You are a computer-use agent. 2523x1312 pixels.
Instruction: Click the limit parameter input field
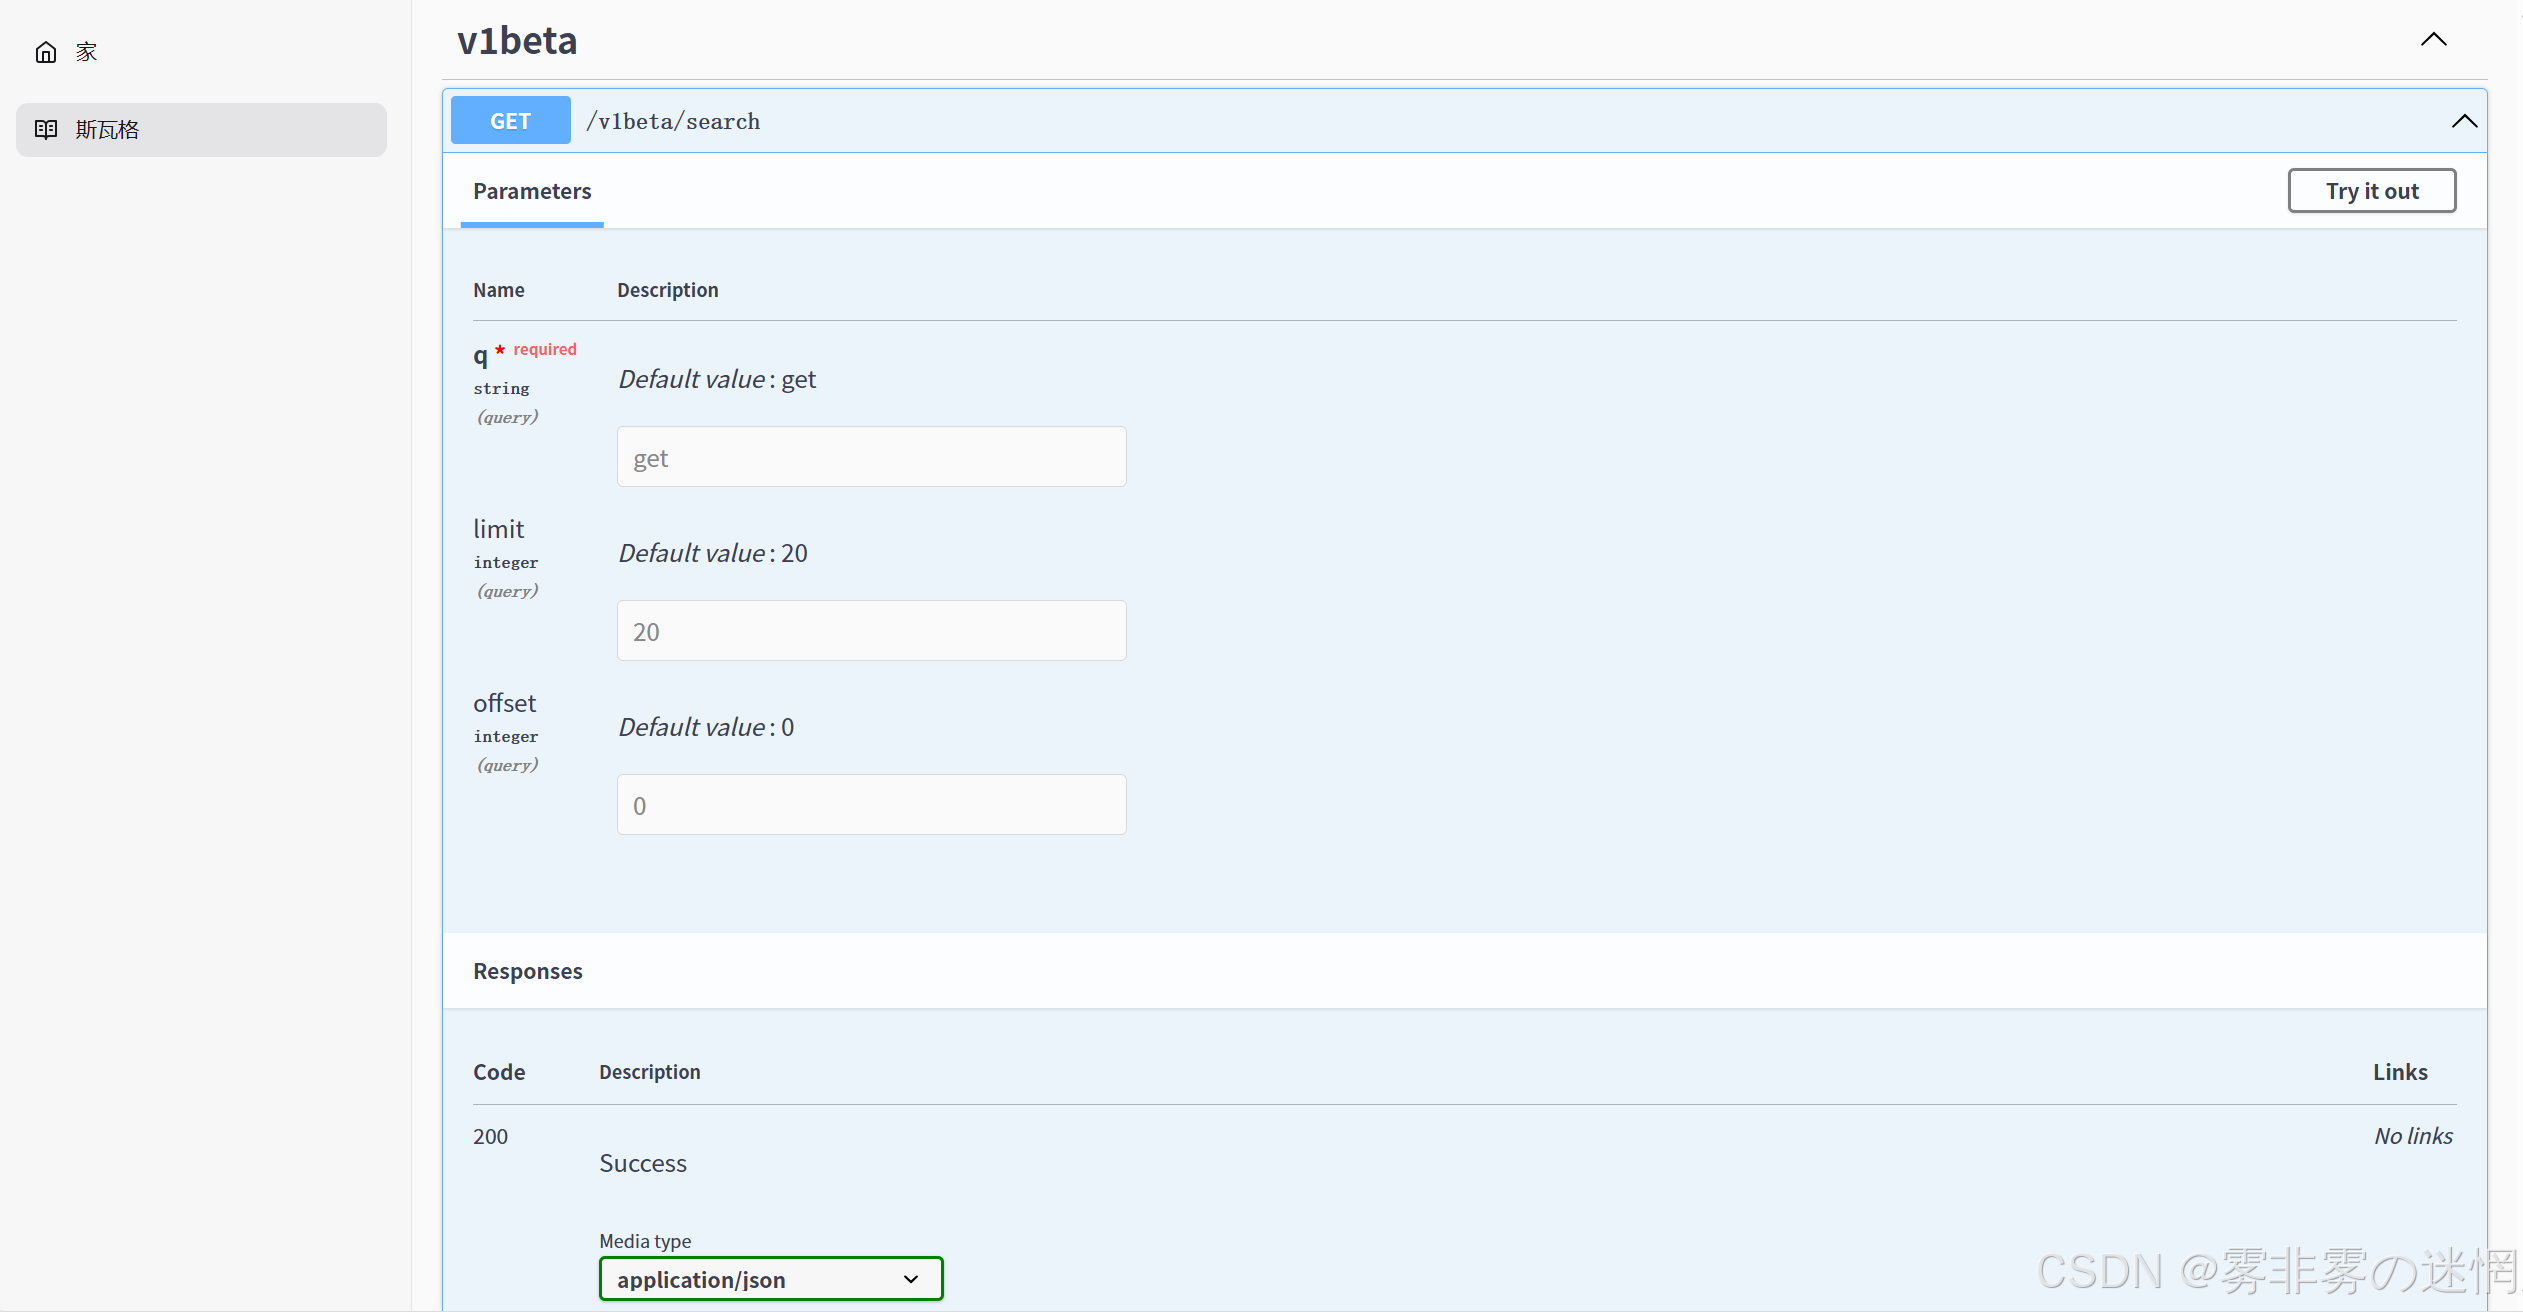tap(871, 631)
